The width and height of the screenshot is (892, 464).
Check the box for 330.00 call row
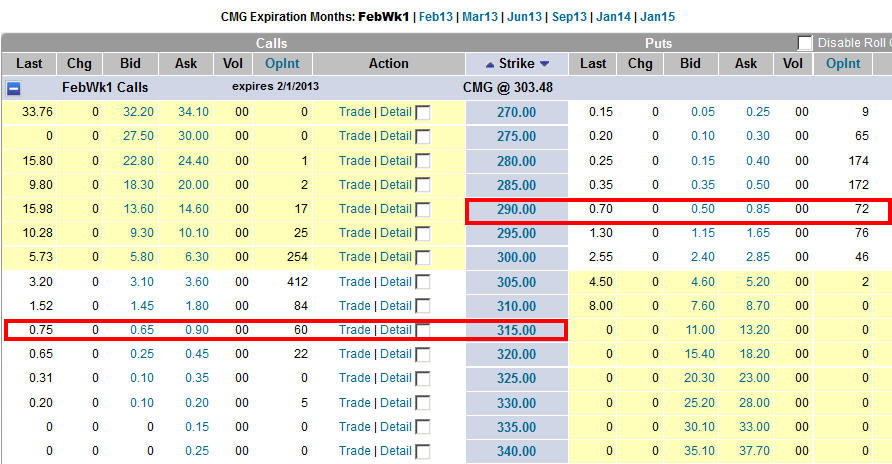pos(423,403)
